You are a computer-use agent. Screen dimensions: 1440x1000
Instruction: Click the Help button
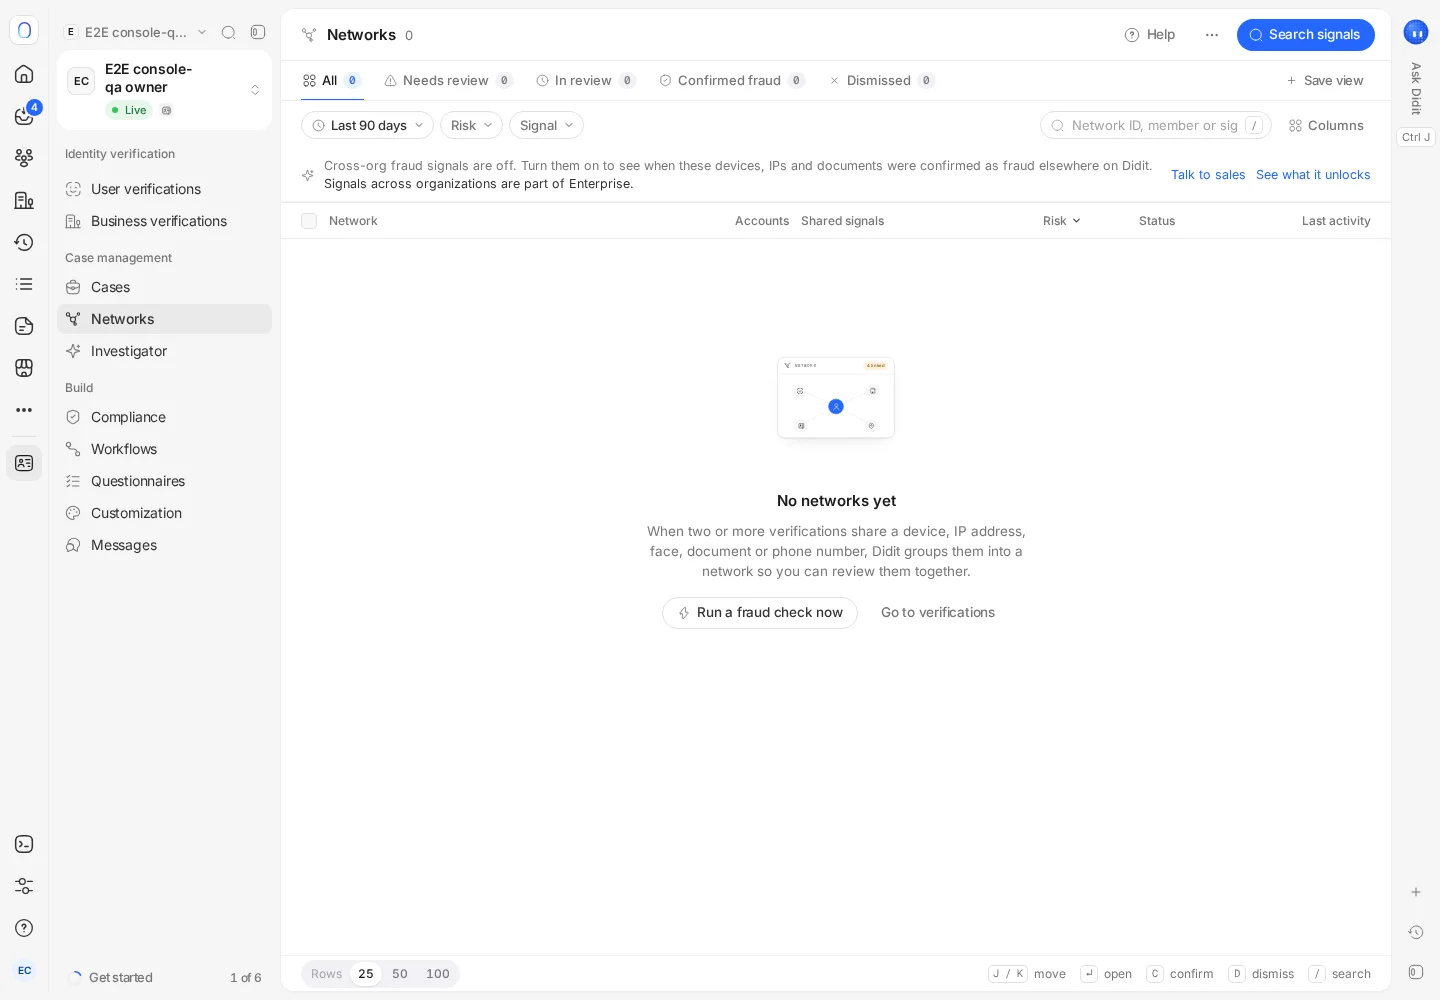pos(1150,35)
